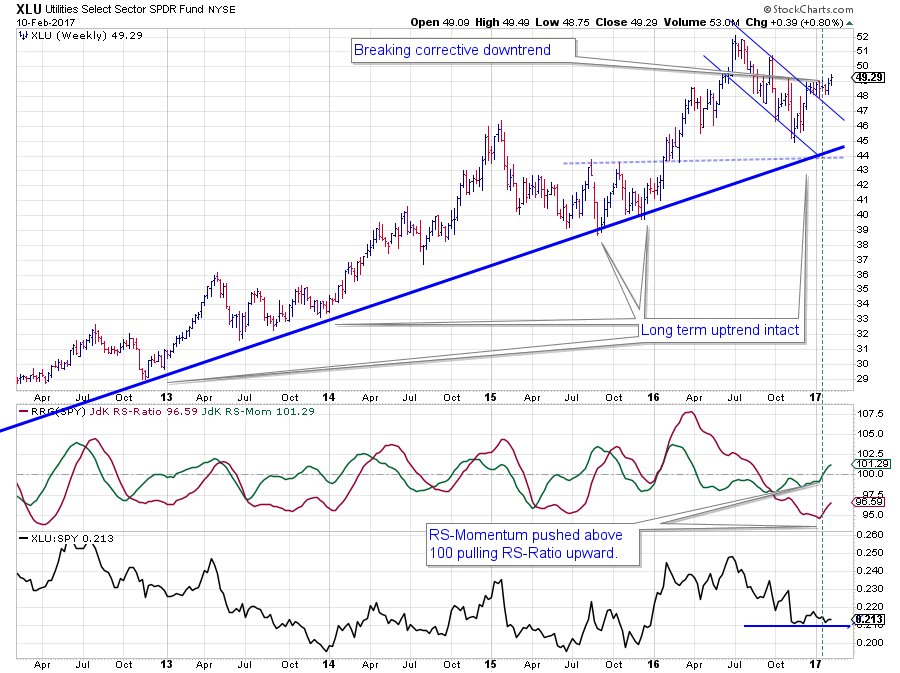Click the 'Long term uptrend intact' annotation box
900x673 pixels.
[x=720, y=330]
